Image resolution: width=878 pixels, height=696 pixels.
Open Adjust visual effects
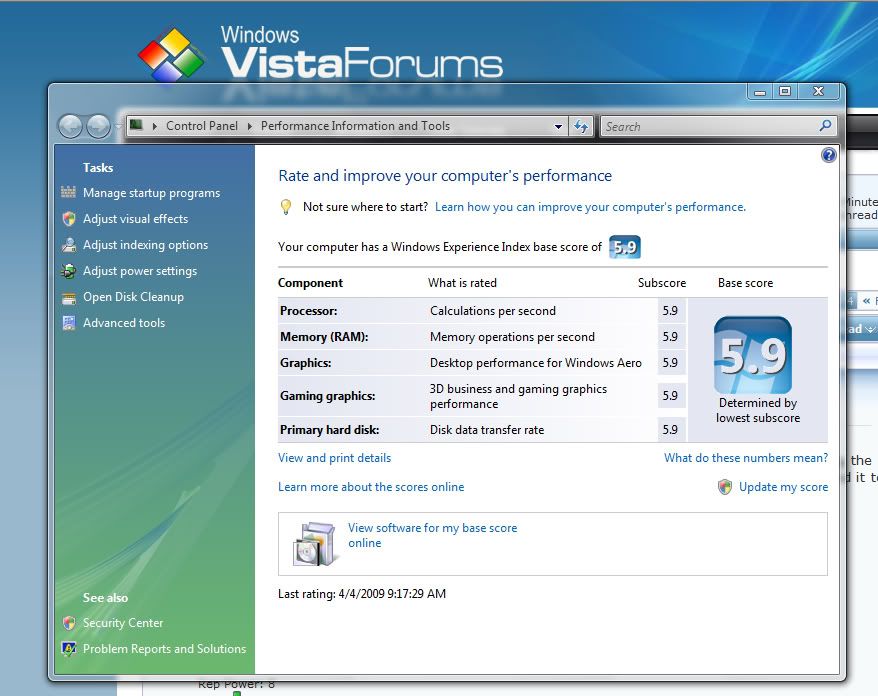click(x=136, y=218)
